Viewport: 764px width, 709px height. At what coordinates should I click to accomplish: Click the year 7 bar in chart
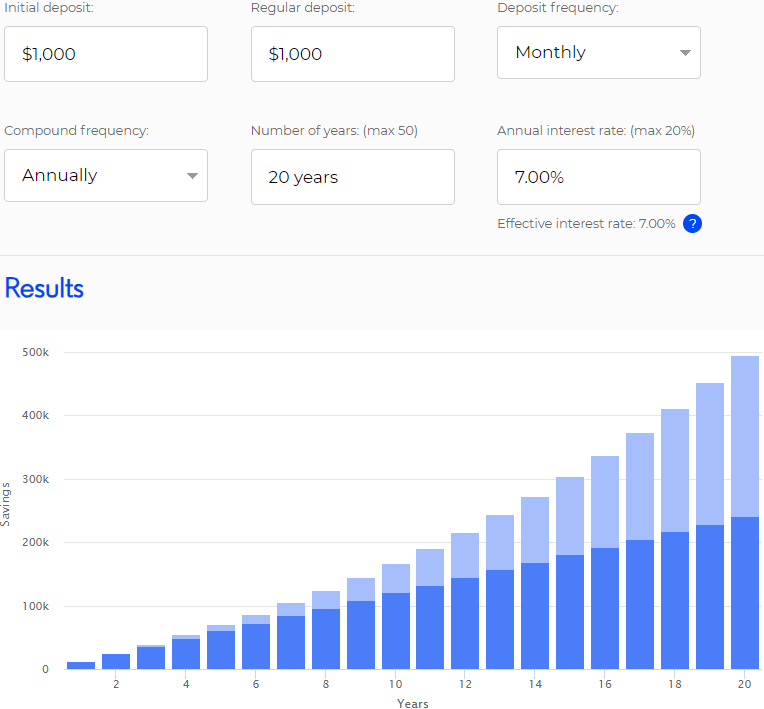coord(291,636)
